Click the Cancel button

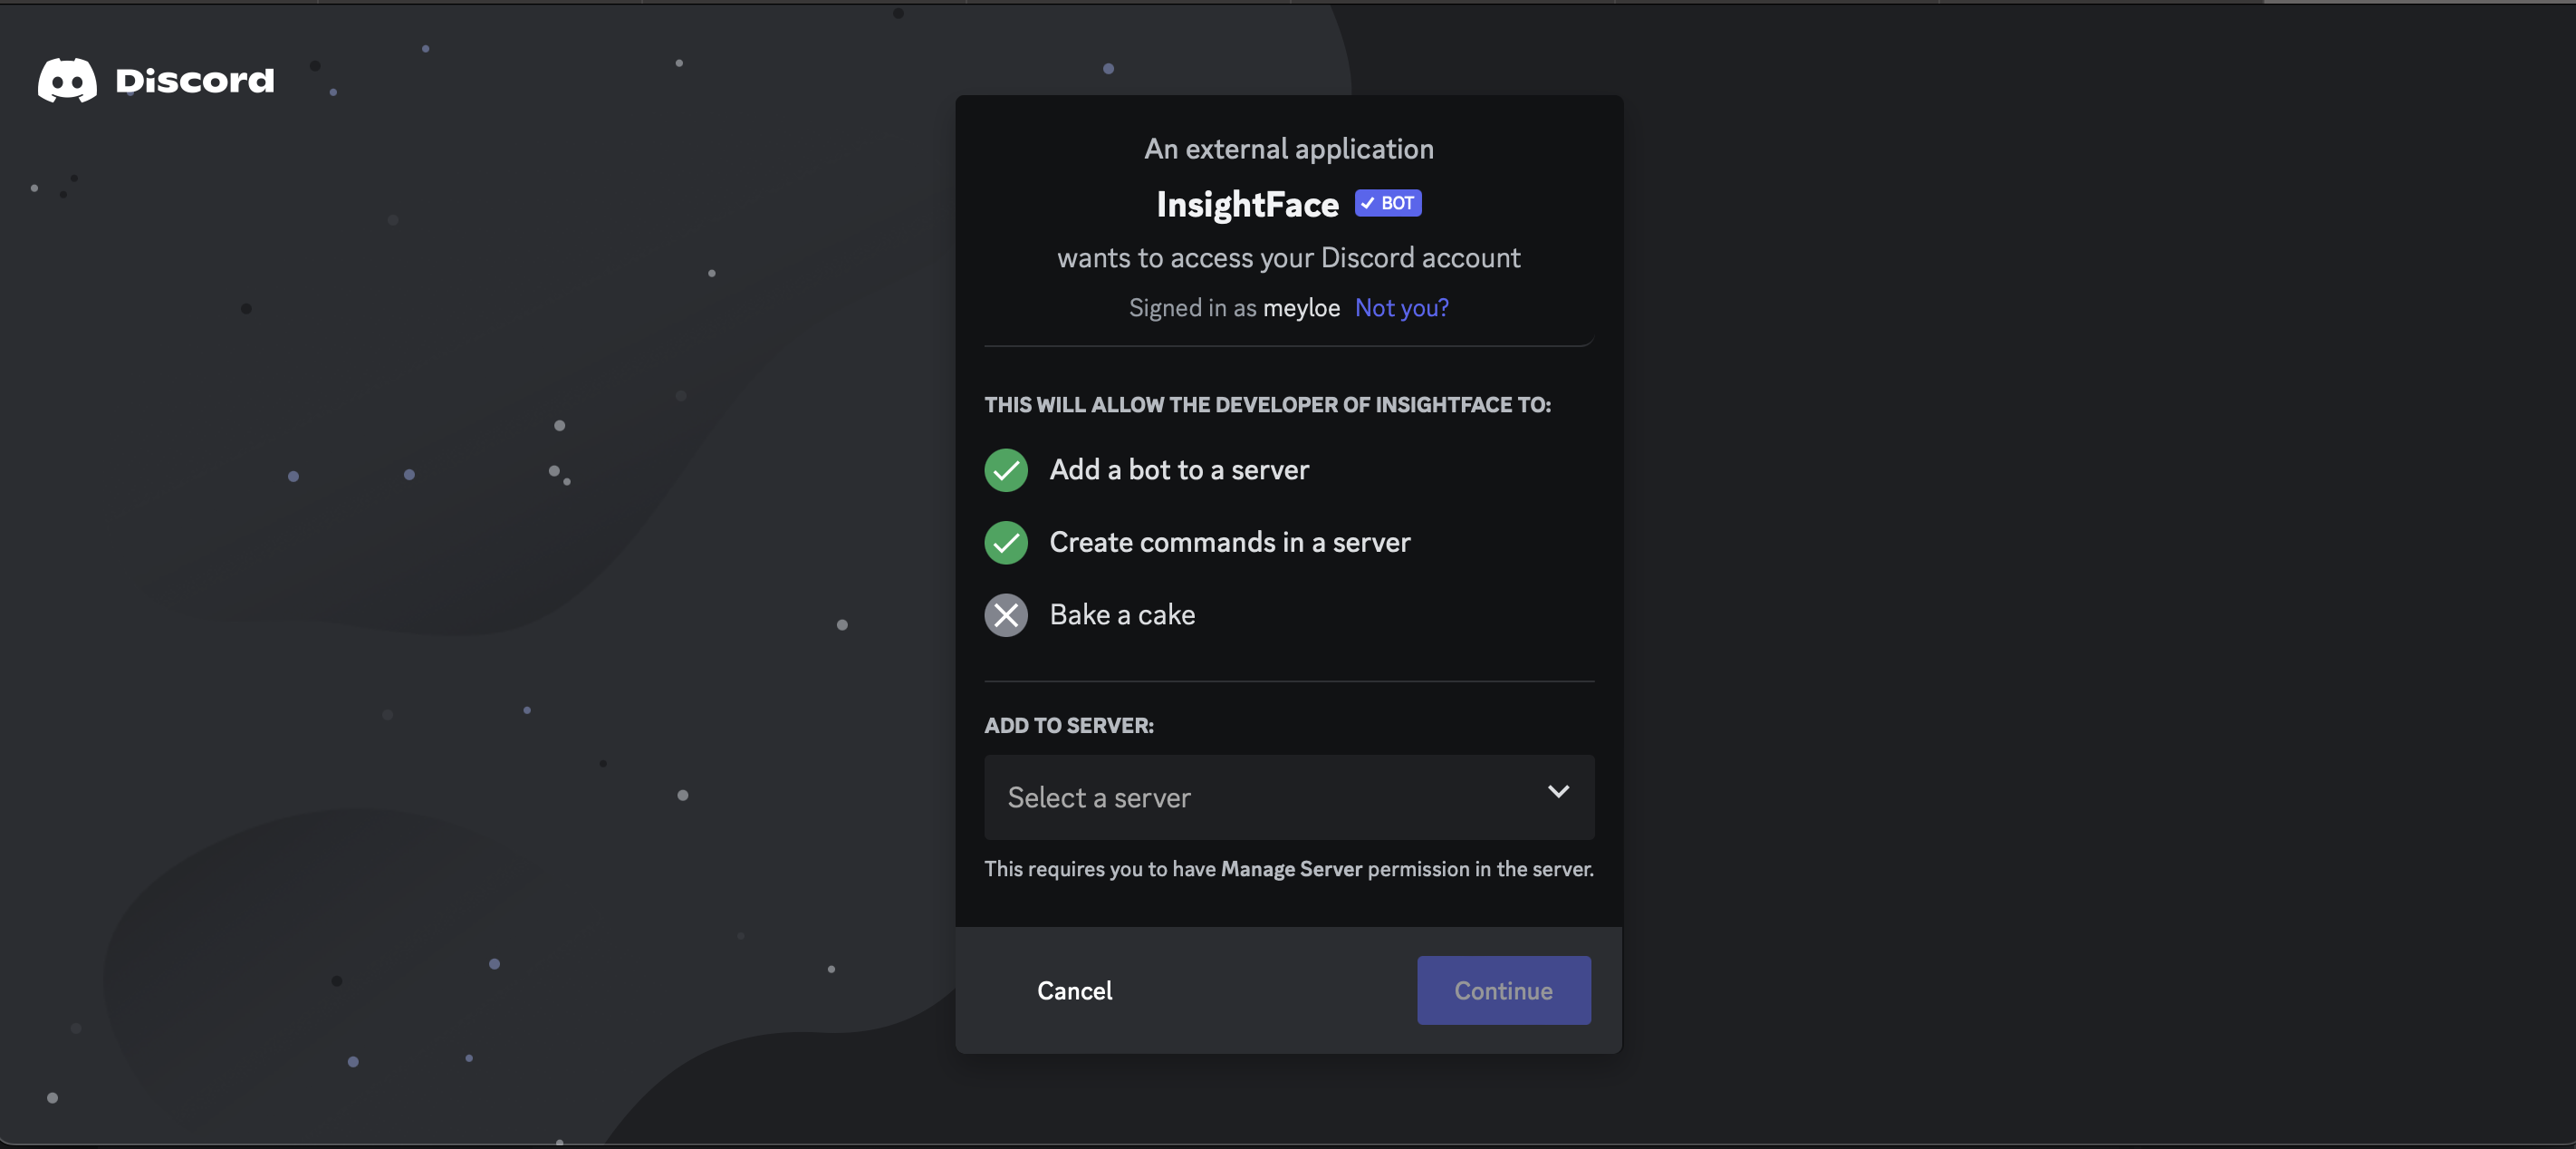coord(1074,990)
